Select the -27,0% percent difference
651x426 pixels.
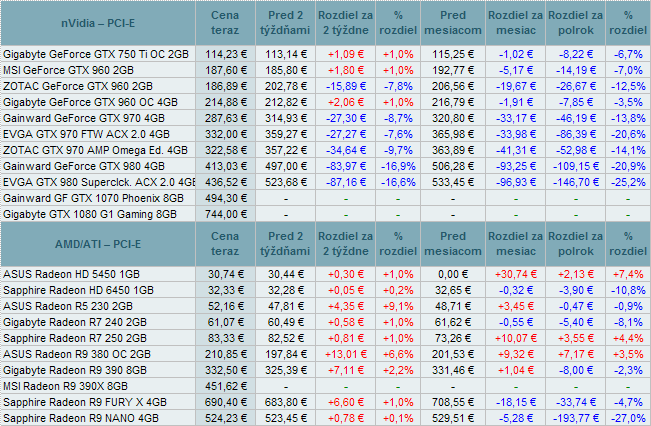coord(628,418)
